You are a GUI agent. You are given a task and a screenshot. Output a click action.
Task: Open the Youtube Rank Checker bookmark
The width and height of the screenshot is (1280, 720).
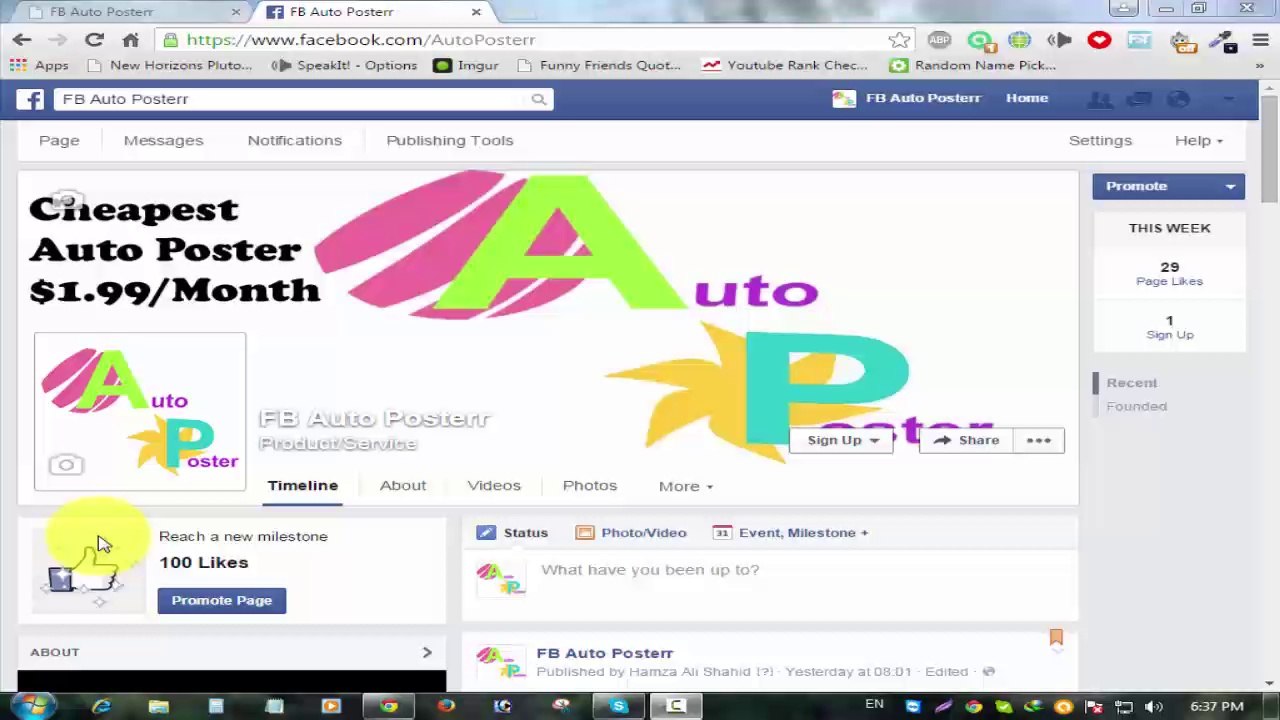(785, 65)
